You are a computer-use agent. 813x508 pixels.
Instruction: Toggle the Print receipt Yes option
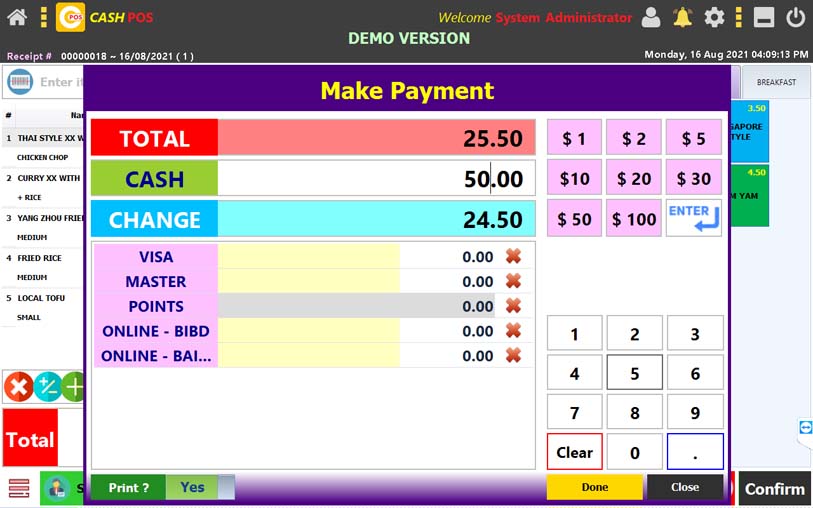click(192, 487)
